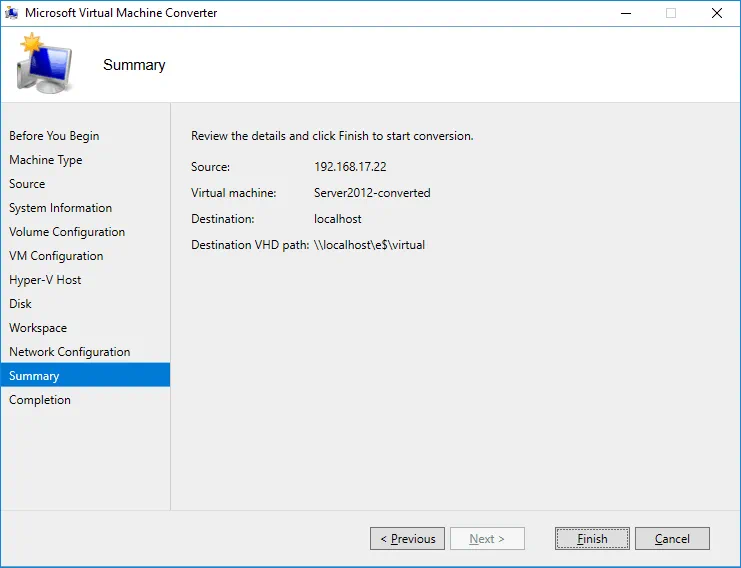Screen dimensions: 741x568
Task: Select Machine Type in the sidebar
Action: click(x=46, y=160)
